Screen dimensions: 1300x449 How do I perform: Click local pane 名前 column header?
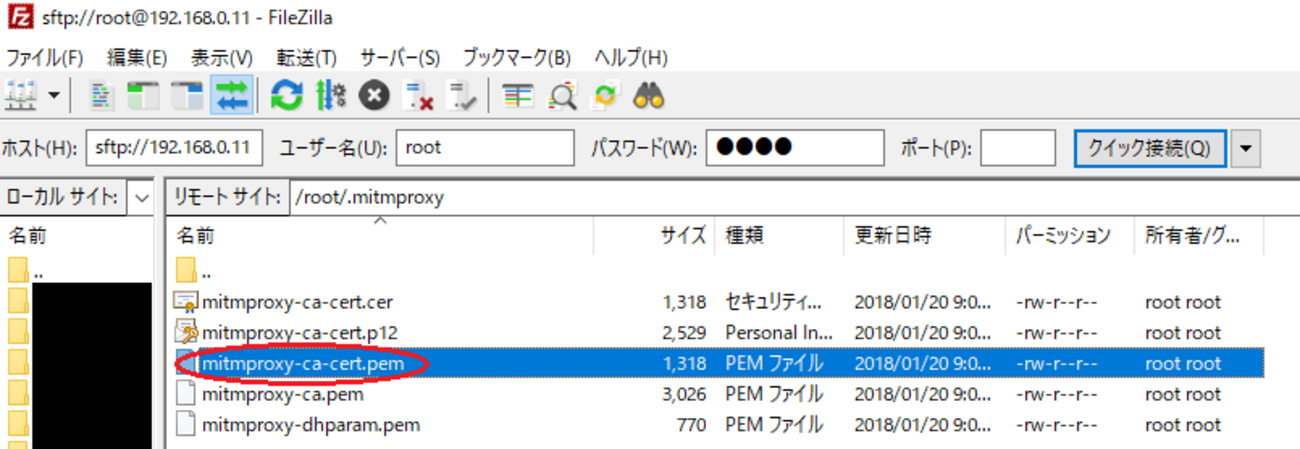click(78, 236)
